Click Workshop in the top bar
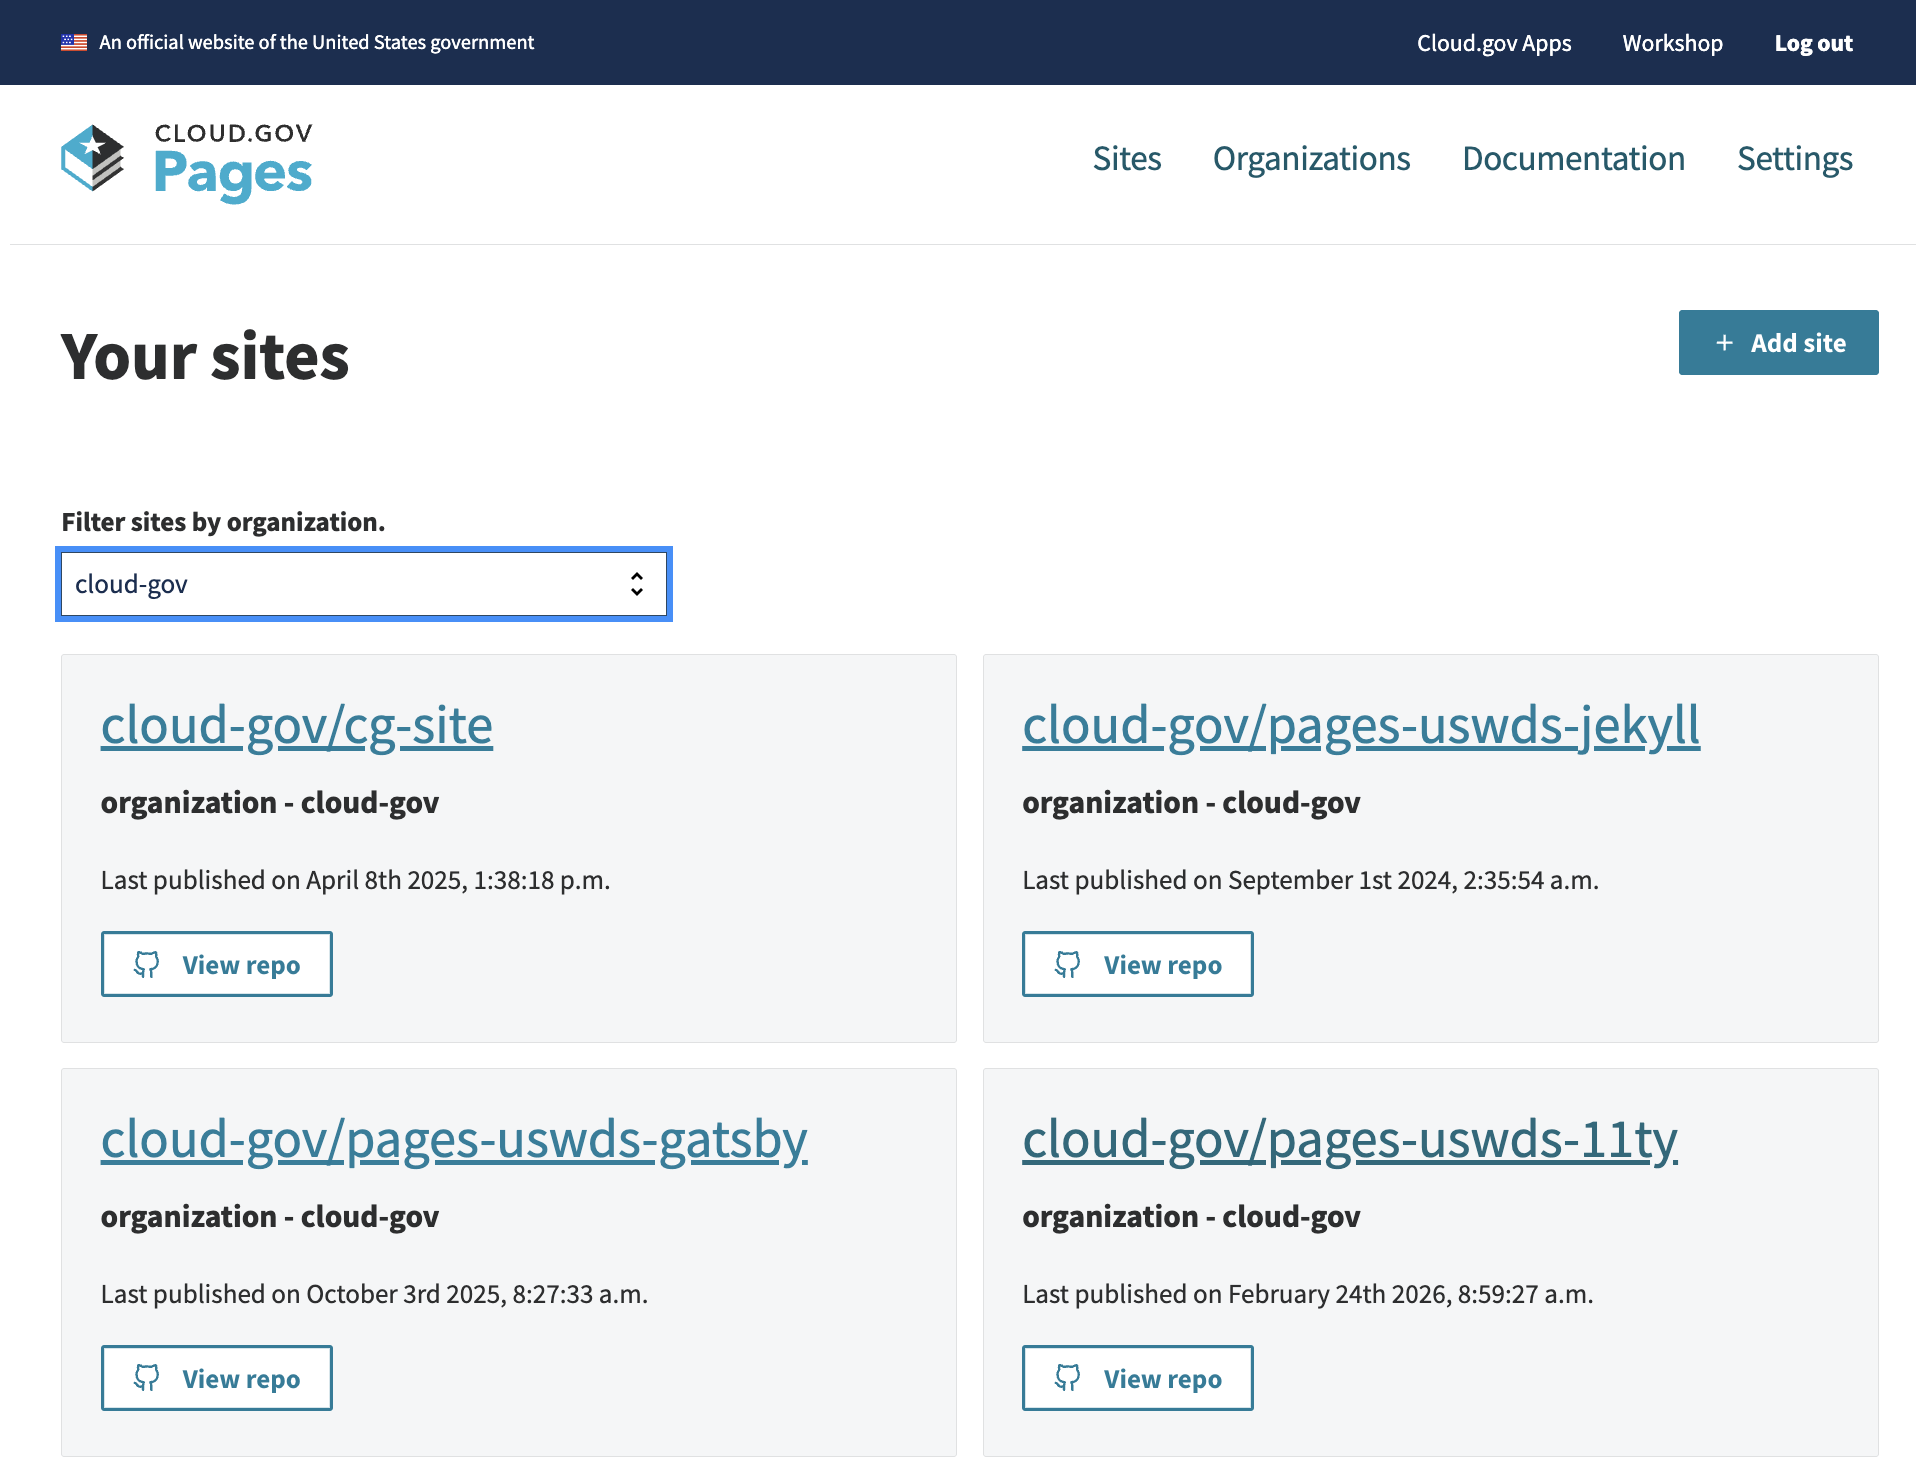 coord(1672,43)
